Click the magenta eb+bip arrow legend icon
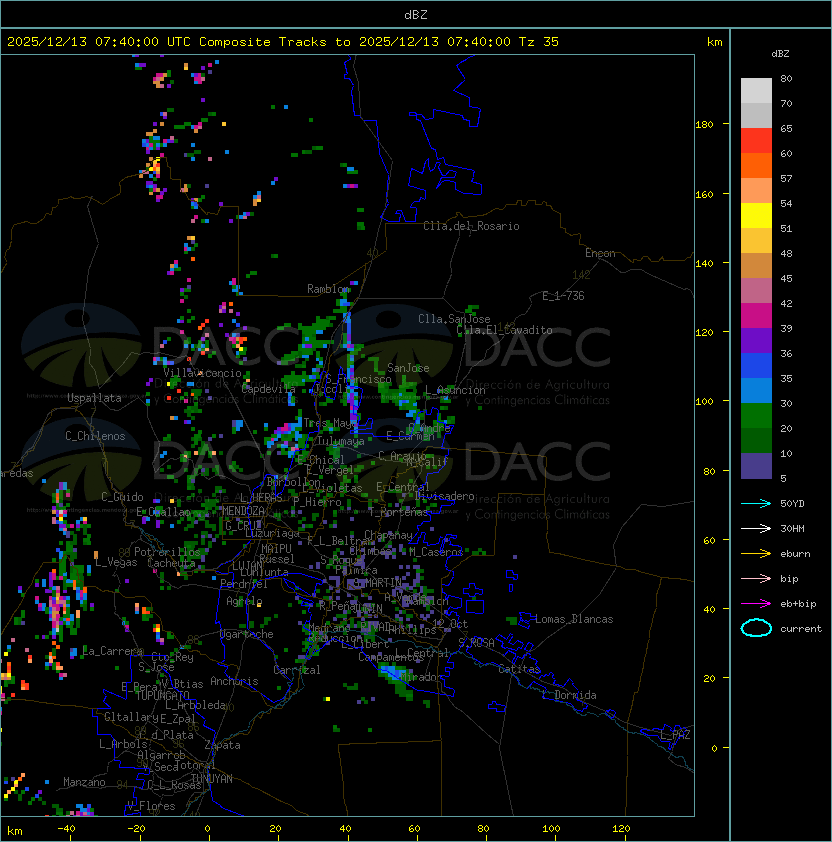The image size is (832, 842). (x=756, y=604)
